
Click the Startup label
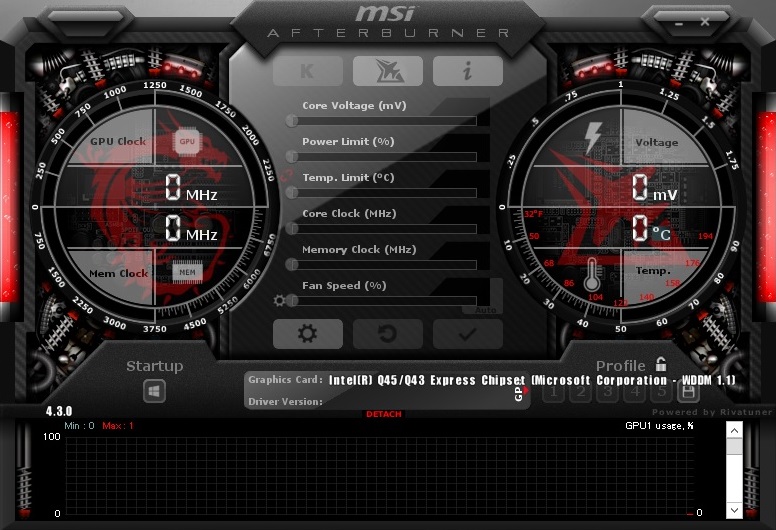(x=154, y=366)
